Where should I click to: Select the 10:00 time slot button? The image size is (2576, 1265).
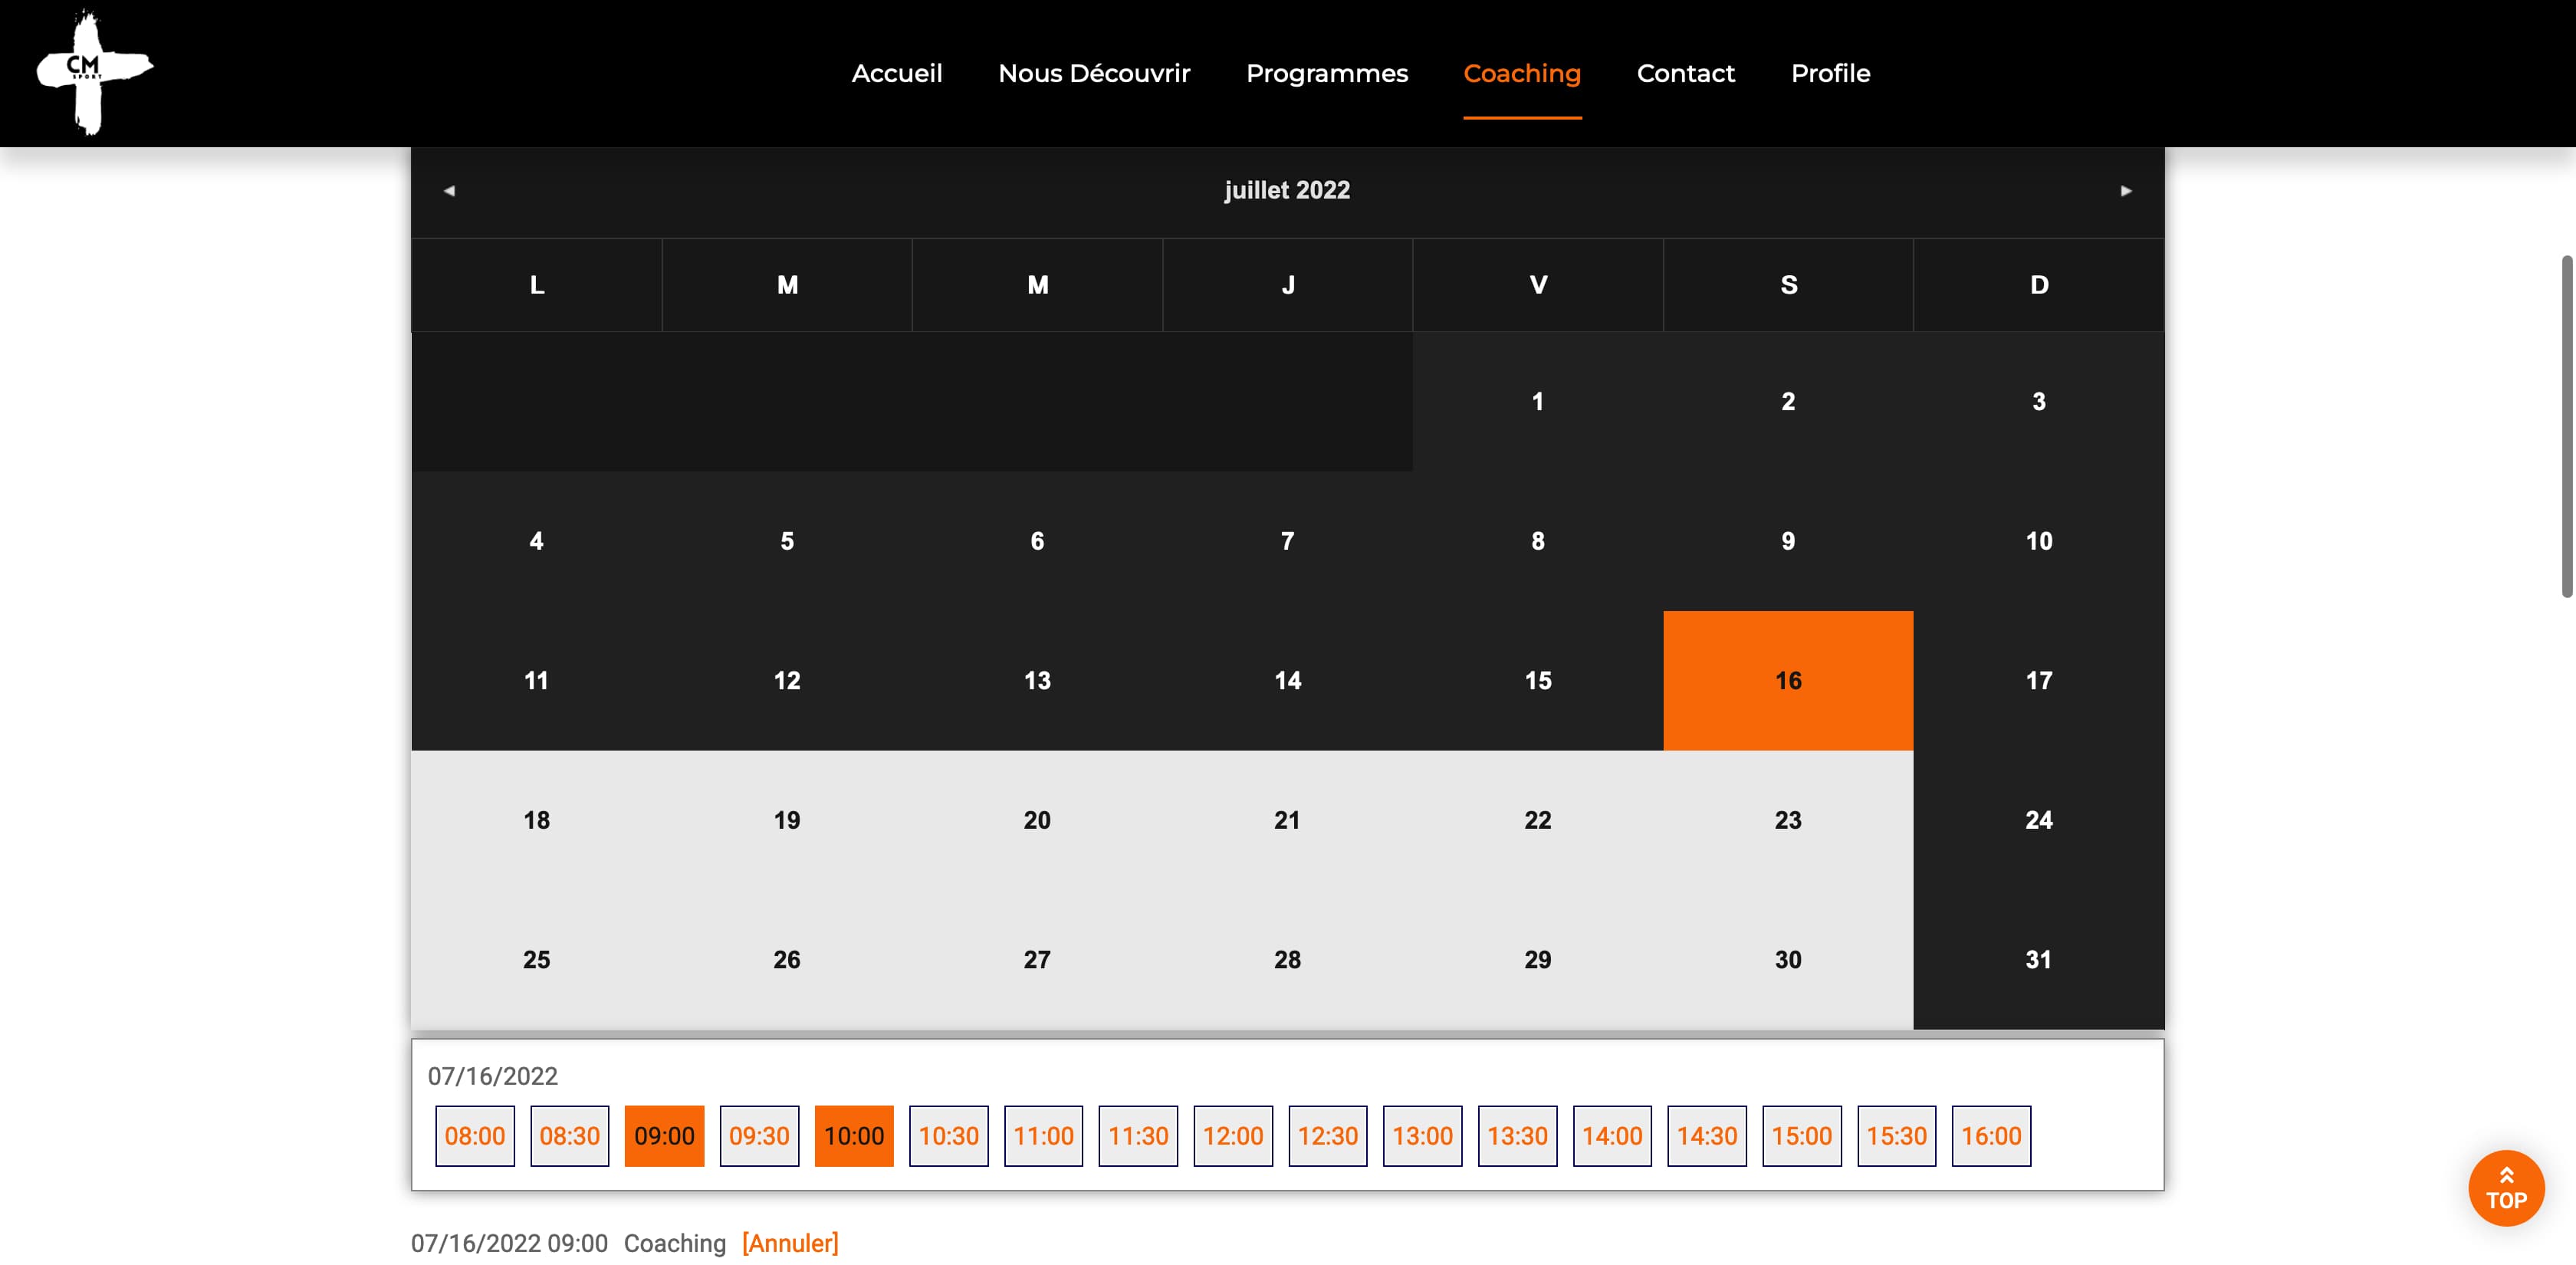853,1135
